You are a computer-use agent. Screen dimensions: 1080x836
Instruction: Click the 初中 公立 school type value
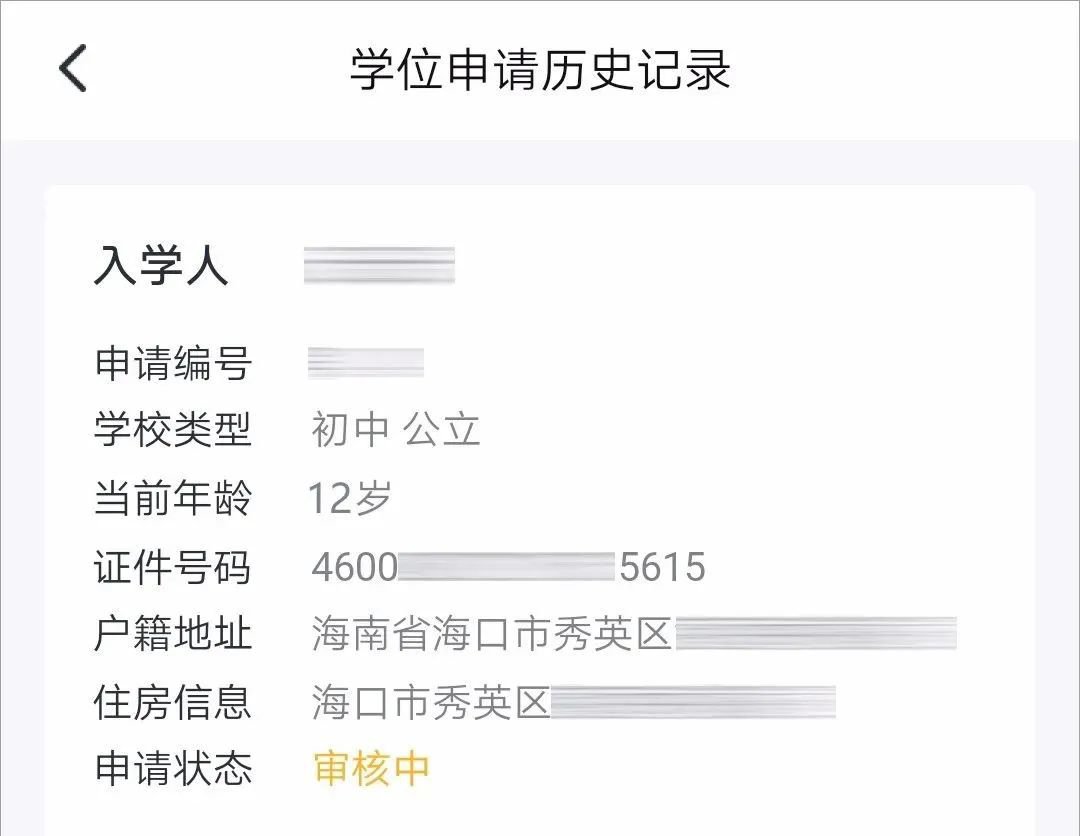396,430
